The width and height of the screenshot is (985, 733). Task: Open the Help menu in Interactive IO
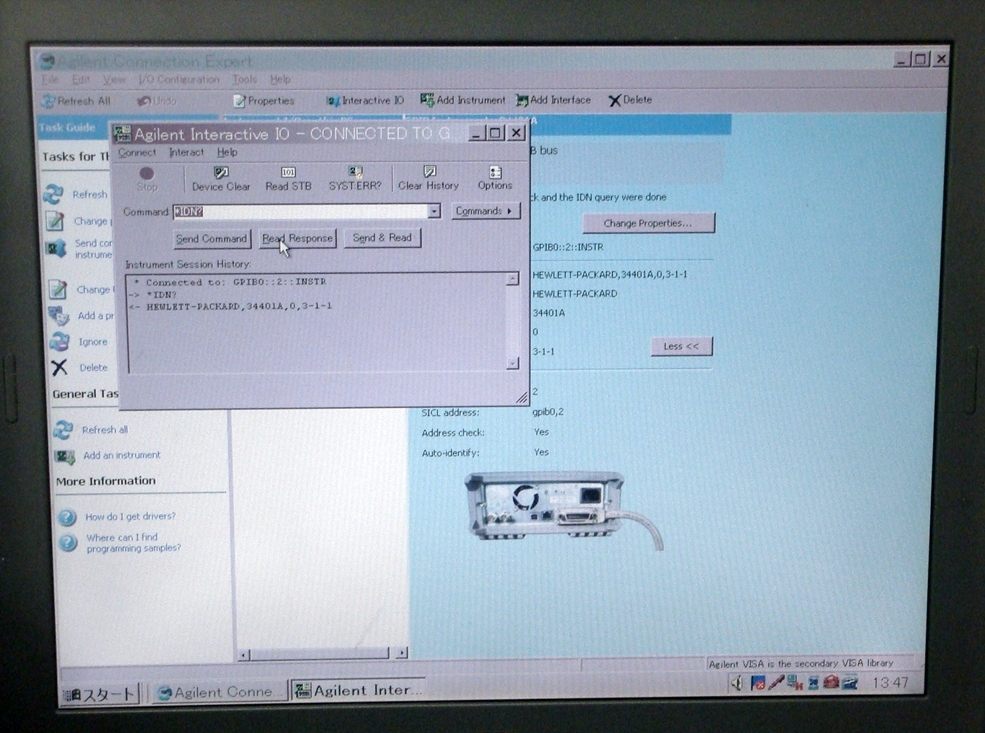point(227,152)
